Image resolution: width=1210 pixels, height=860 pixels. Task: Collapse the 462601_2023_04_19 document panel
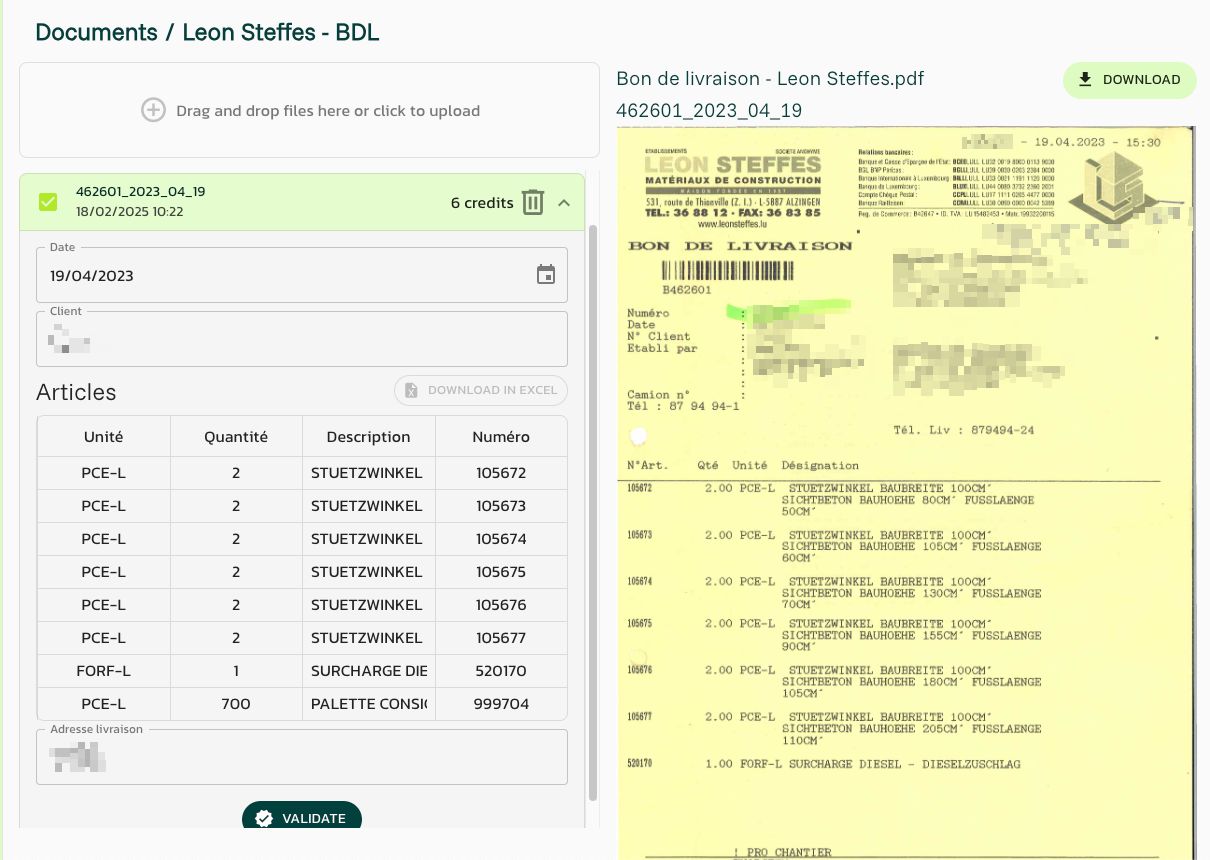point(564,203)
